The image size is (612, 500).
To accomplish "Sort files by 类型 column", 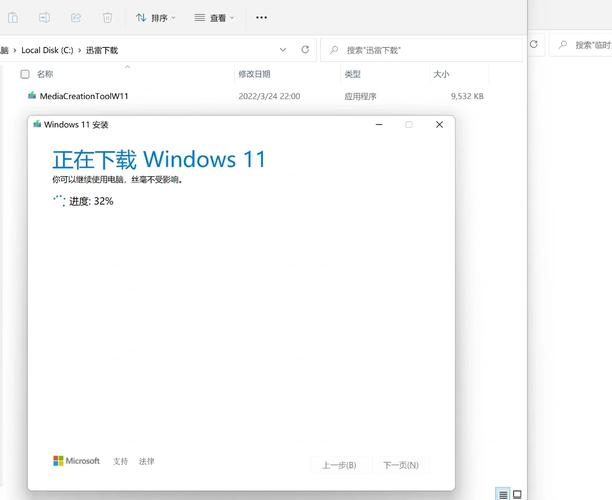I will click(x=352, y=74).
